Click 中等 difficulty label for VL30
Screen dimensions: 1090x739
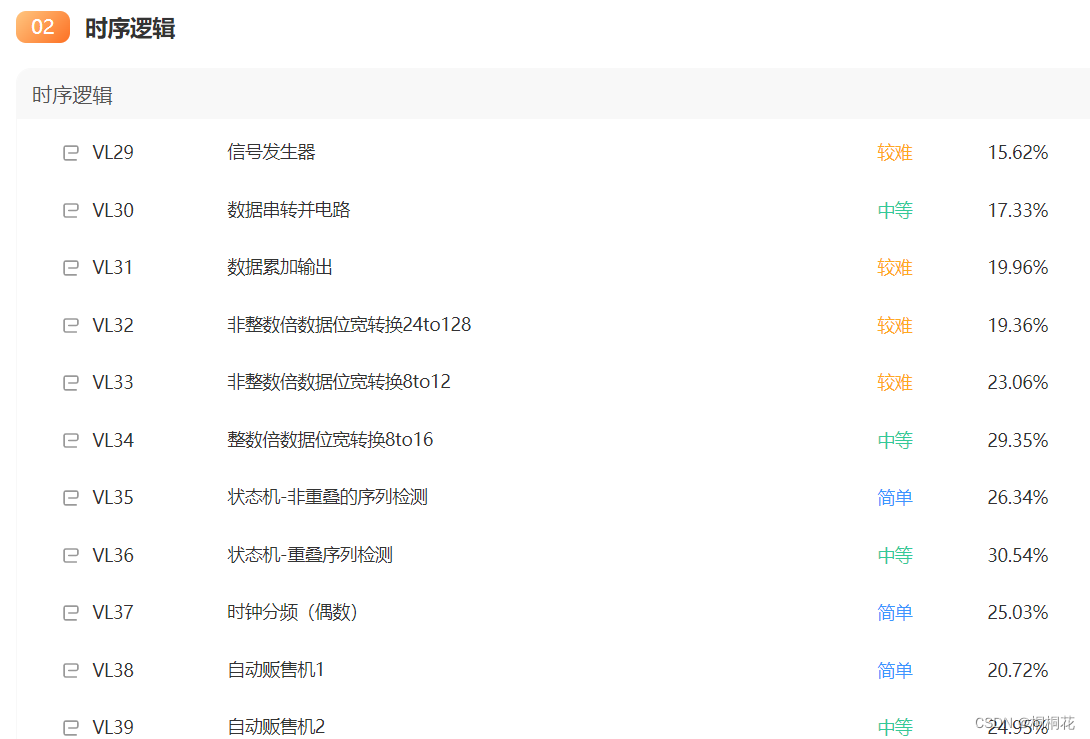pyautogui.click(x=895, y=210)
